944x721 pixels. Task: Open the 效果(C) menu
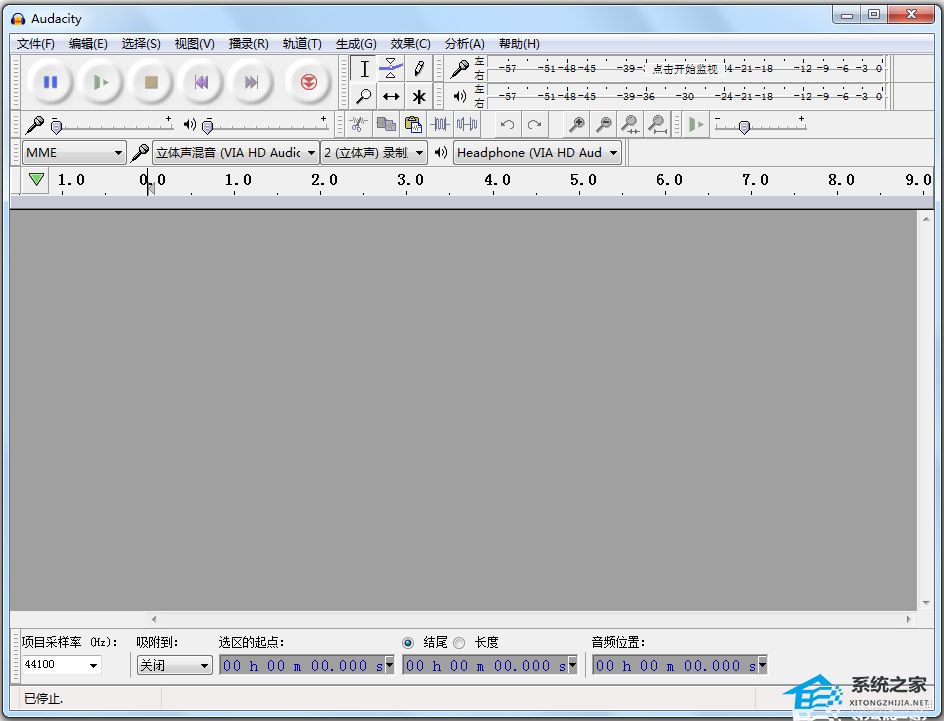click(x=411, y=44)
